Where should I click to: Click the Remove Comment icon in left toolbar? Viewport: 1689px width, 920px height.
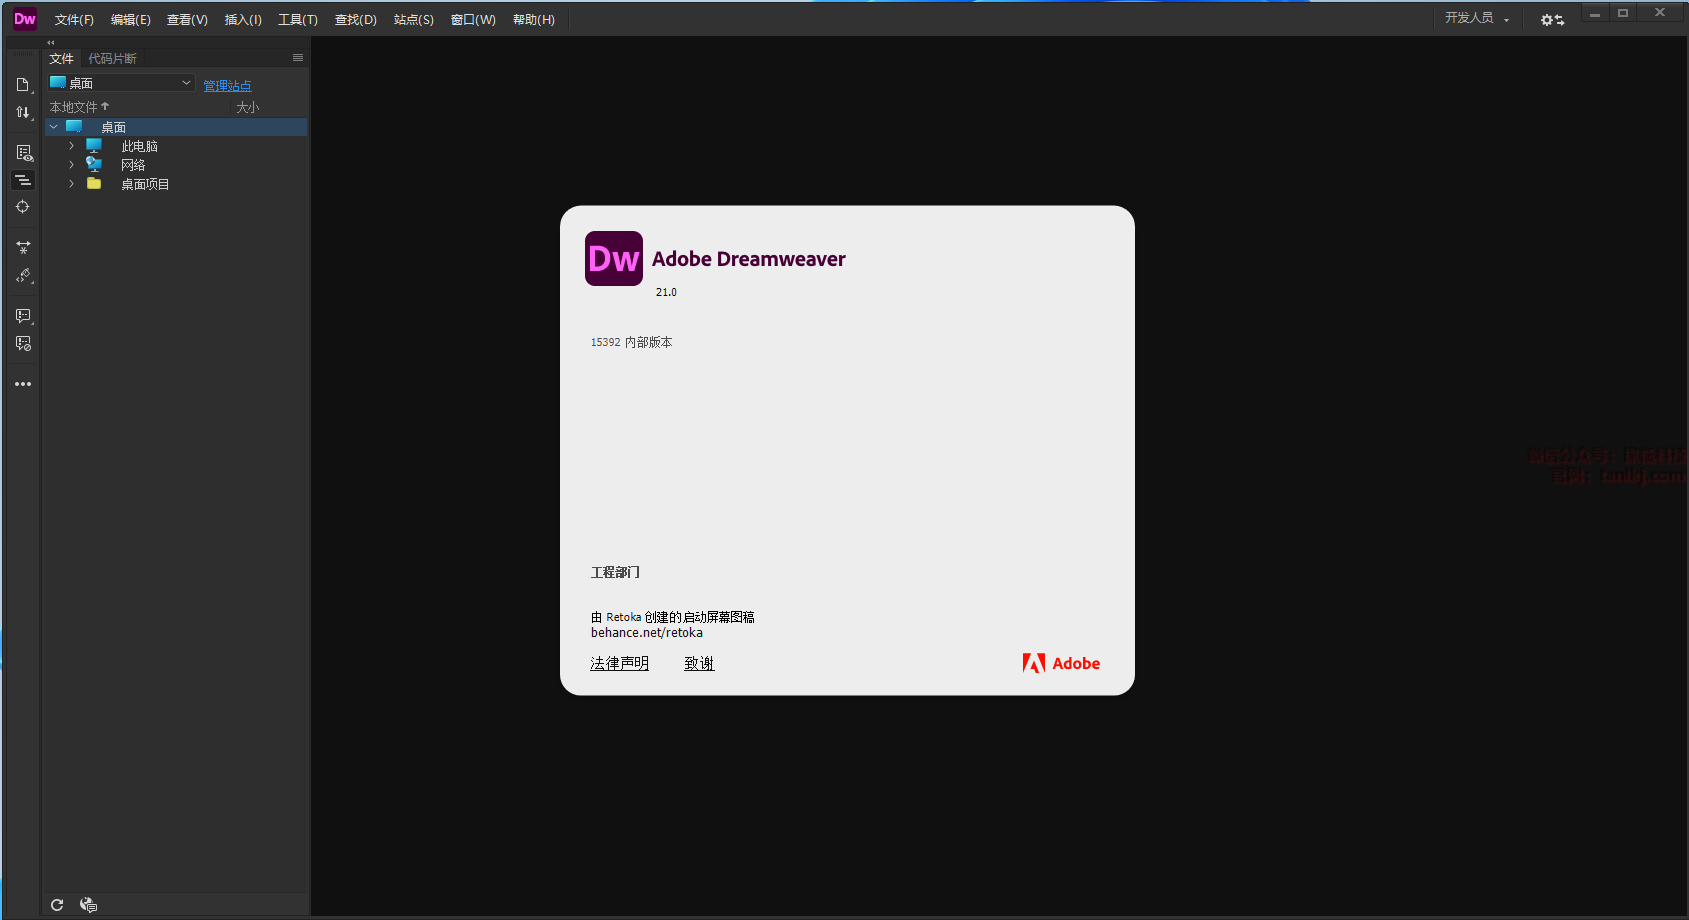pyautogui.click(x=23, y=344)
